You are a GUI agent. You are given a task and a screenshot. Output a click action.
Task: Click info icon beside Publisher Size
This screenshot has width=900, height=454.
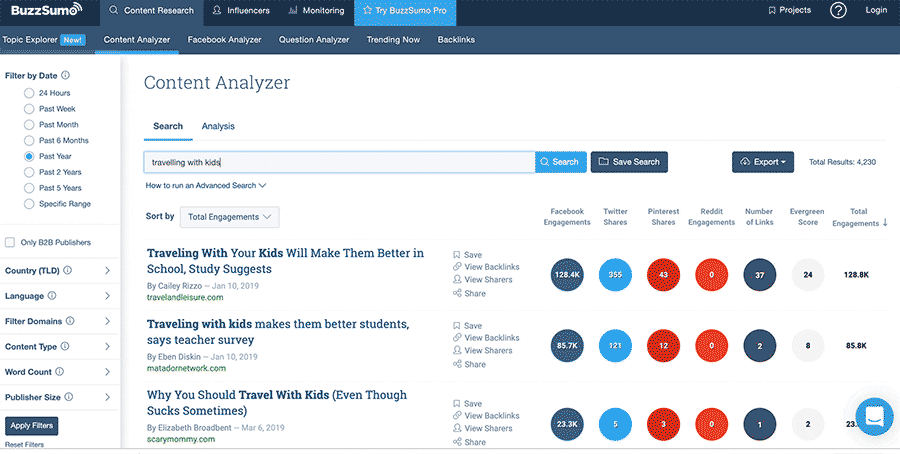pos(69,397)
